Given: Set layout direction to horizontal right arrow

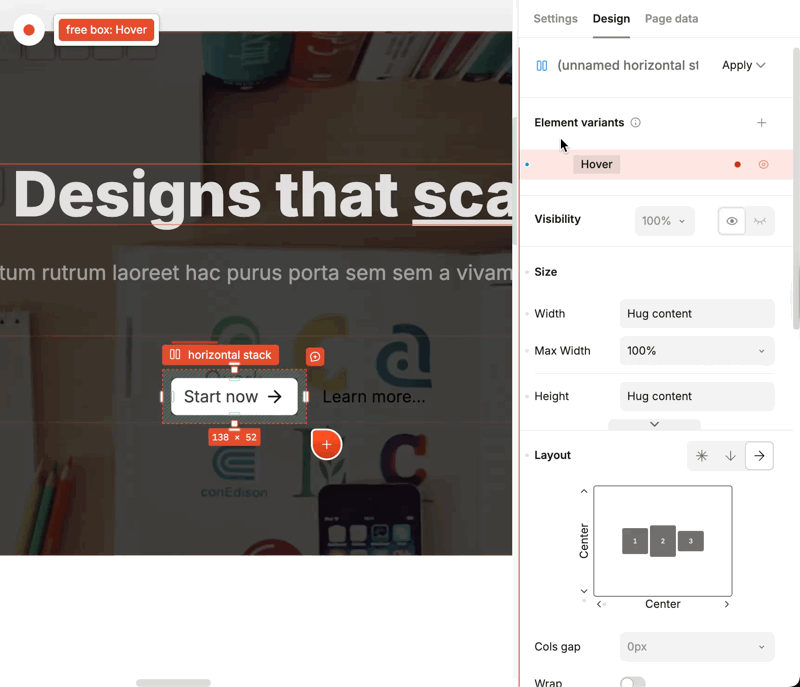Looking at the screenshot, I should coord(759,456).
